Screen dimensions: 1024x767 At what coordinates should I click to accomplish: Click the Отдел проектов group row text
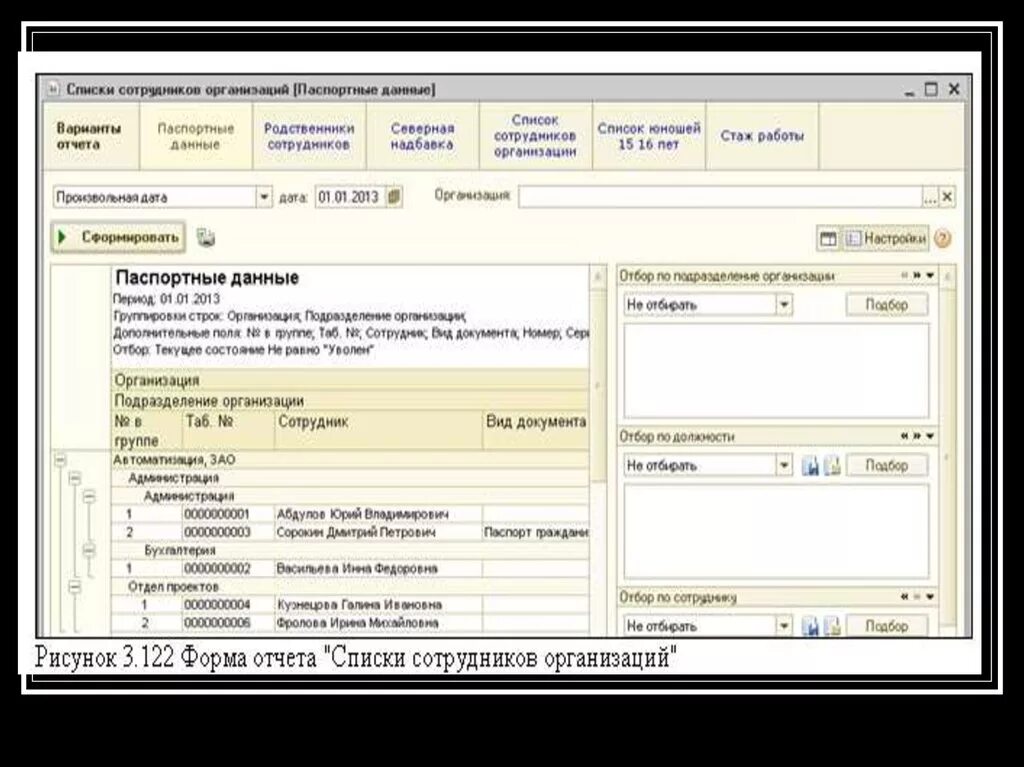point(173,587)
